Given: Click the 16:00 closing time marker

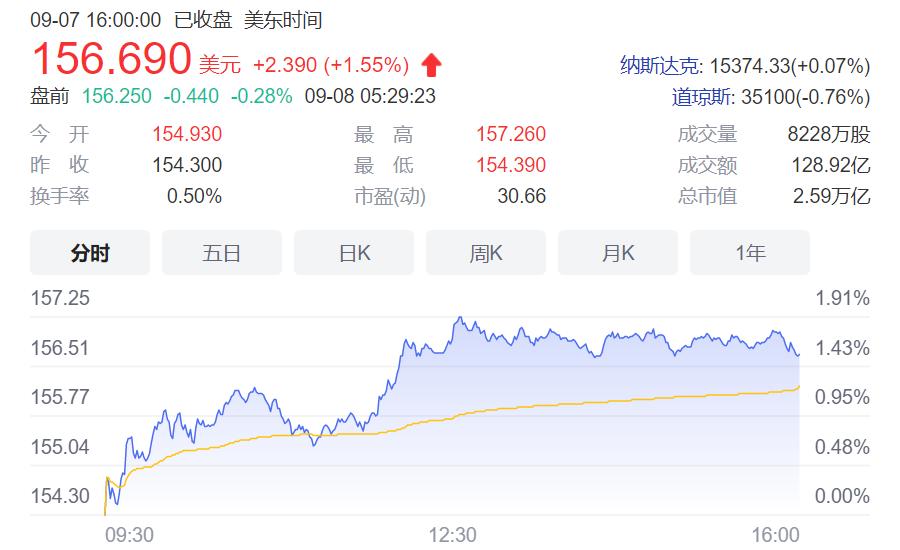Looking at the screenshot, I should [x=775, y=535].
